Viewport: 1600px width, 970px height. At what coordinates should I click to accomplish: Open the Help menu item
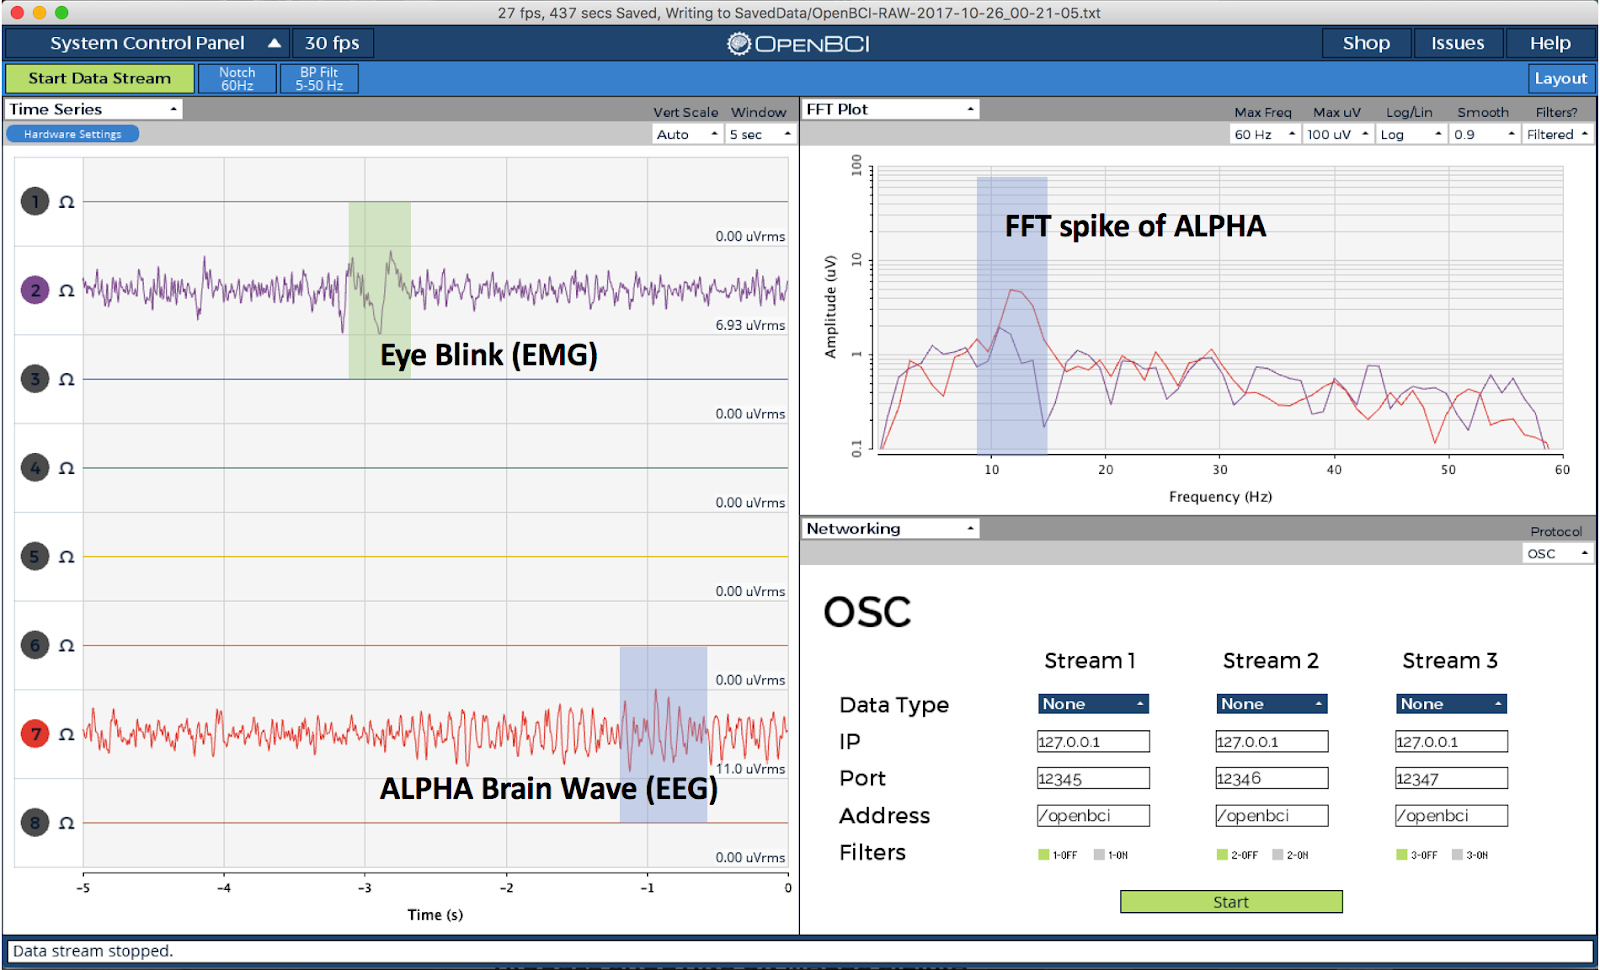(1550, 43)
